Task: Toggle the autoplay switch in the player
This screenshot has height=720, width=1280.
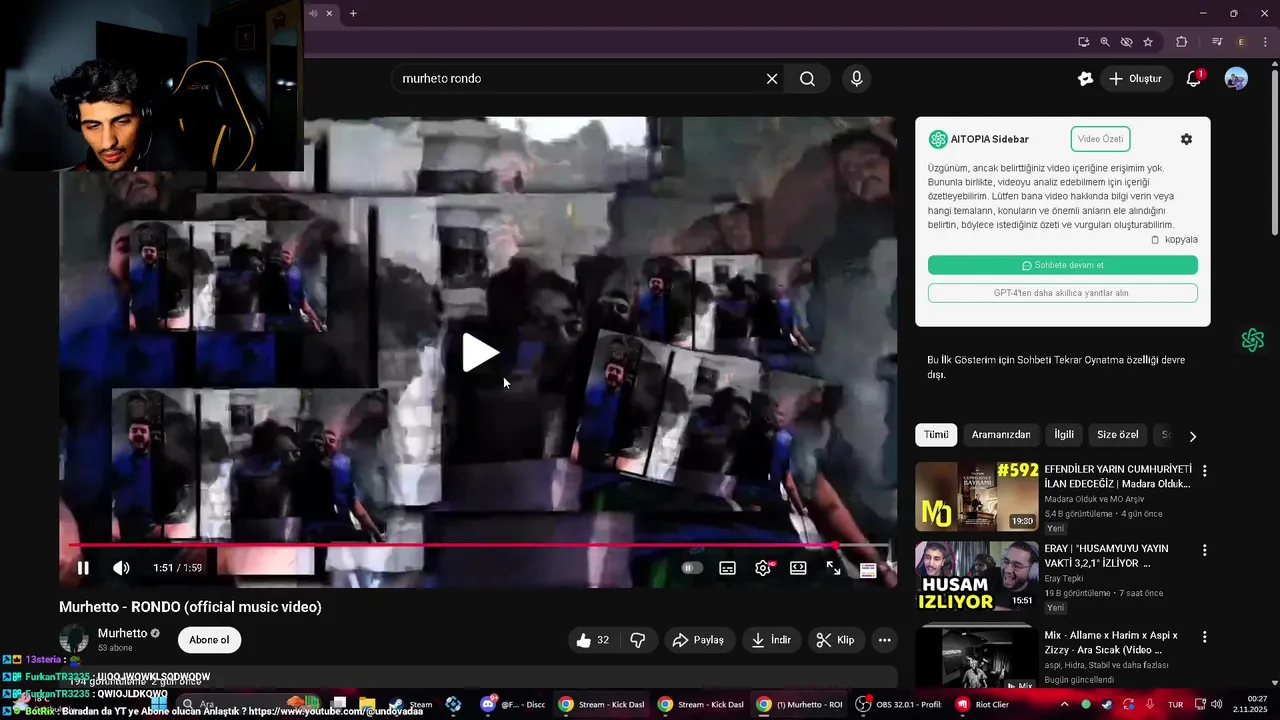Action: tap(691, 568)
